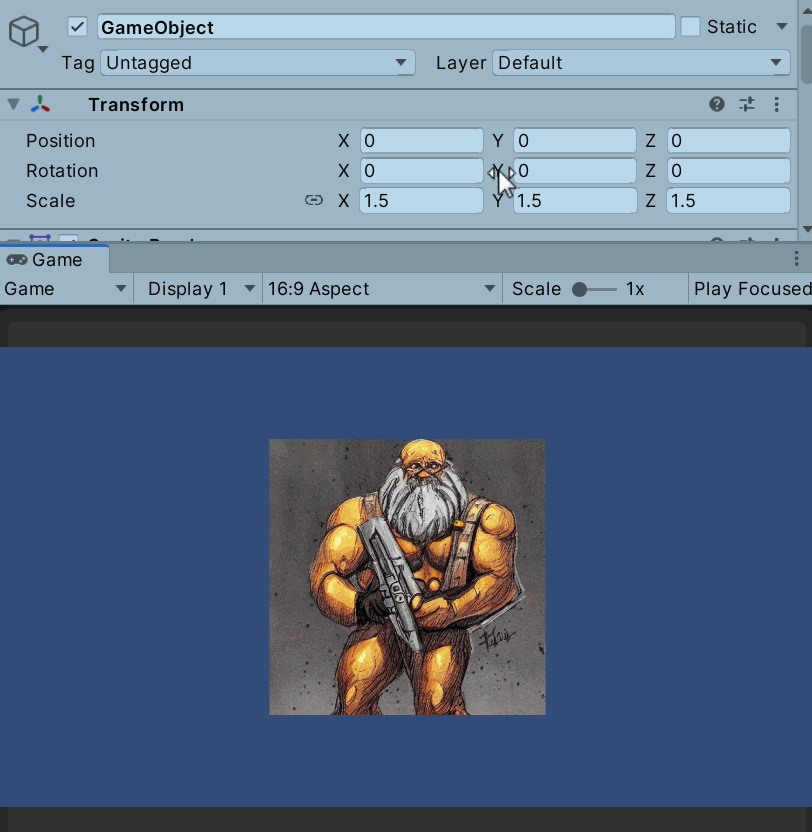Select the Game tab
Screen dimensions: 812x832
(x=55, y=259)
